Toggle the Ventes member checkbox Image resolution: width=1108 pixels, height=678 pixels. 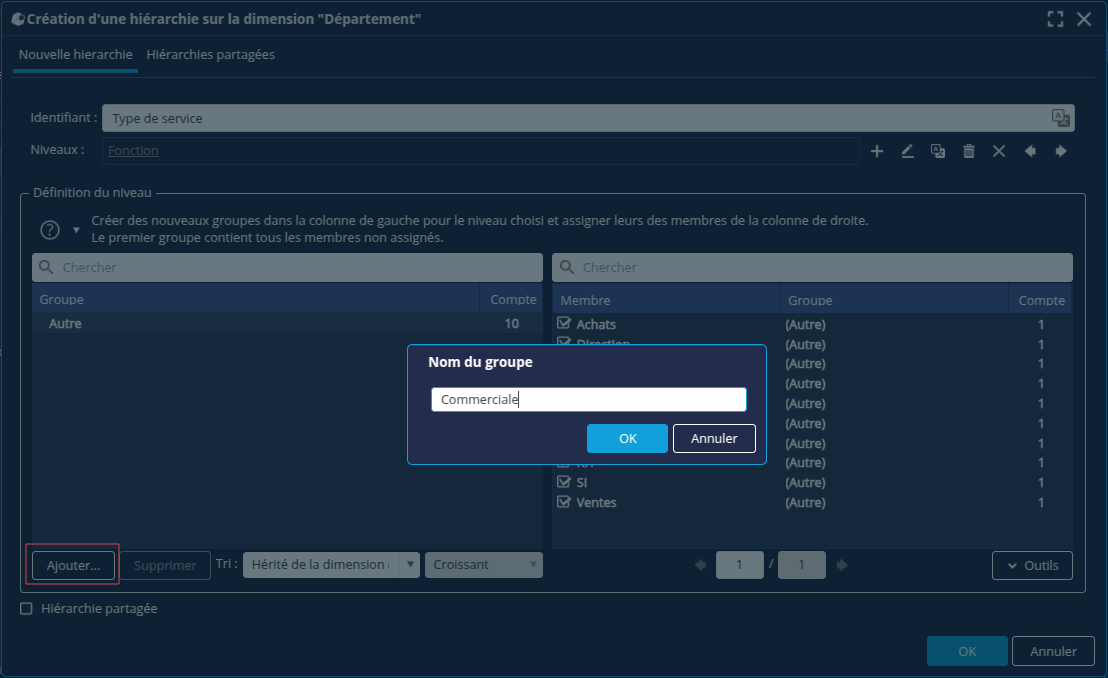564,502
